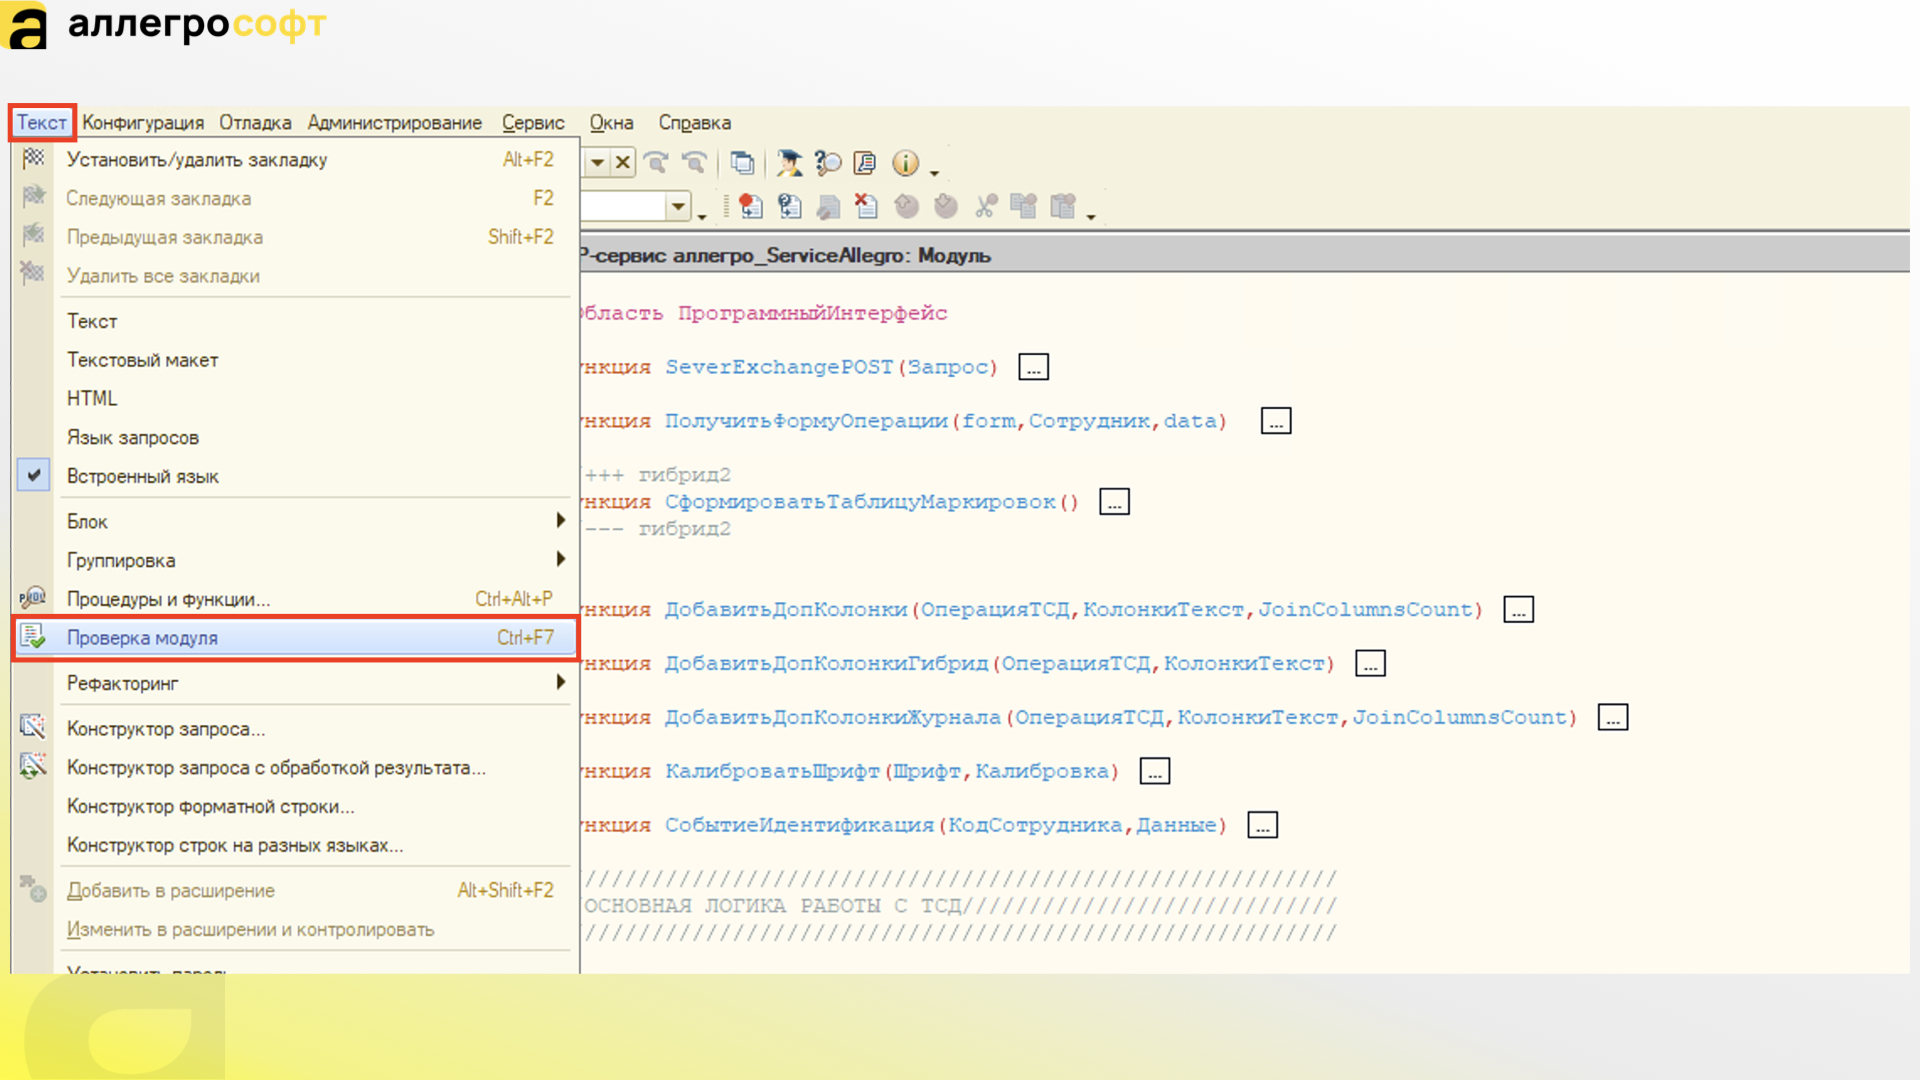
Task: Click the gray up-arrow circle toolbar icon
Action: 906,206
